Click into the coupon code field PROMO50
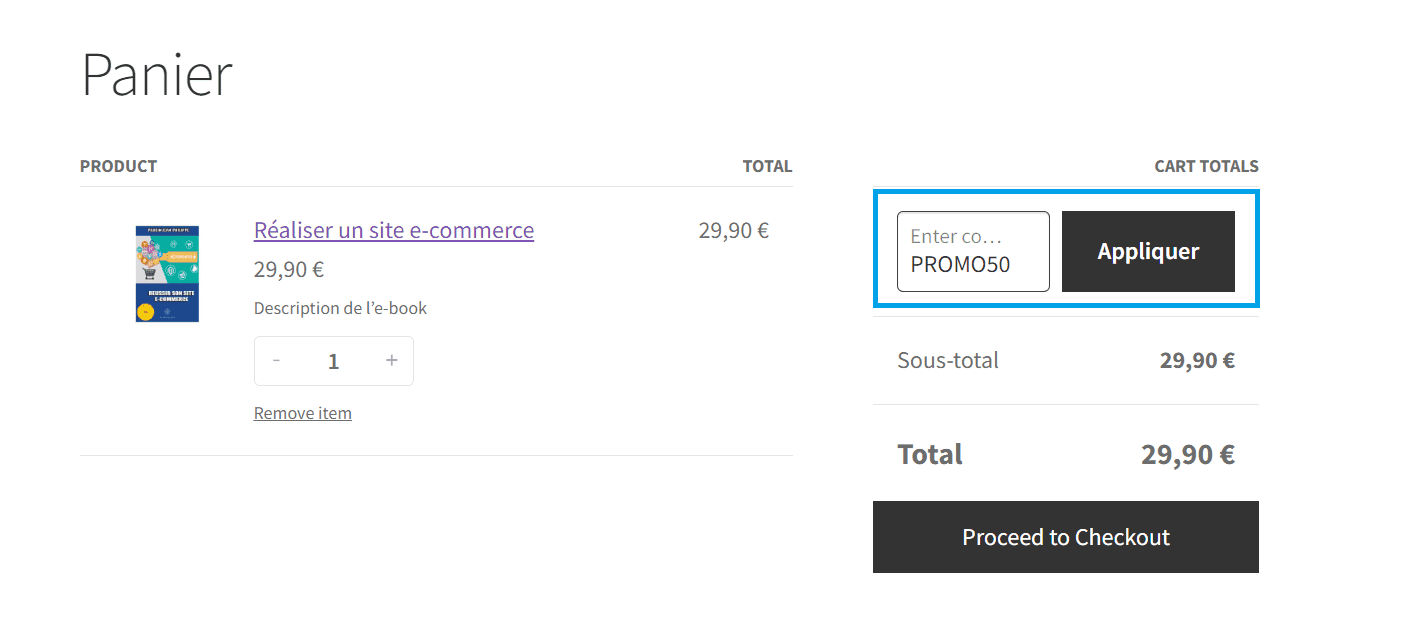The image size is (1415, 644). click(973, 252)
